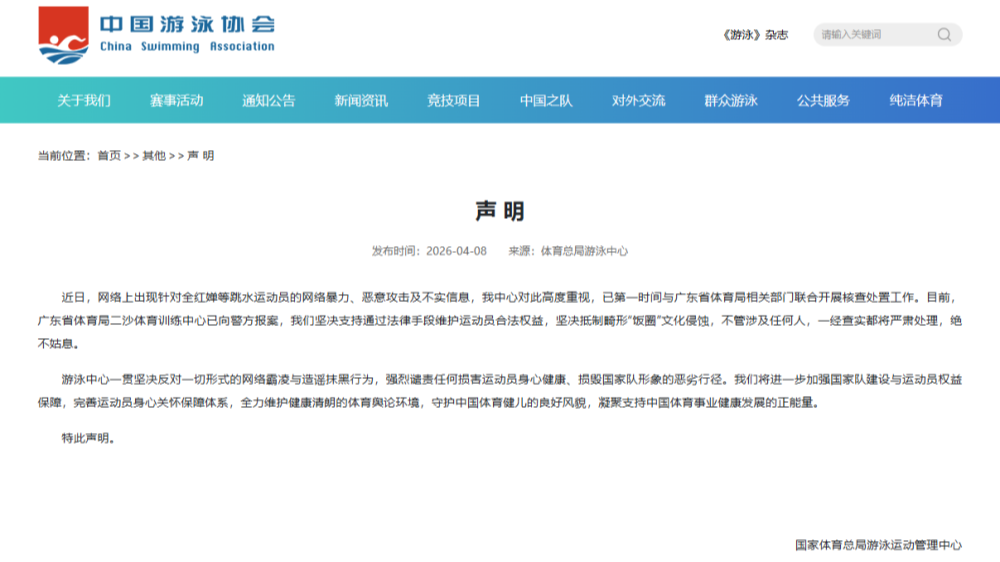Click the search magnifier icon
Viewport: 1000px width, 562px height.
[945, 34]
